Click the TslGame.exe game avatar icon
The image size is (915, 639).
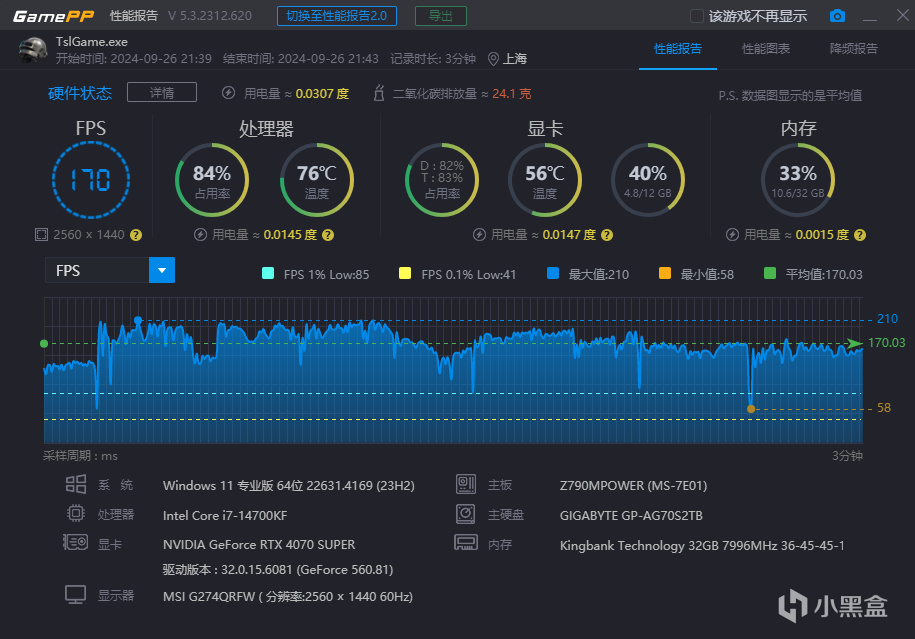coord(33,50)
